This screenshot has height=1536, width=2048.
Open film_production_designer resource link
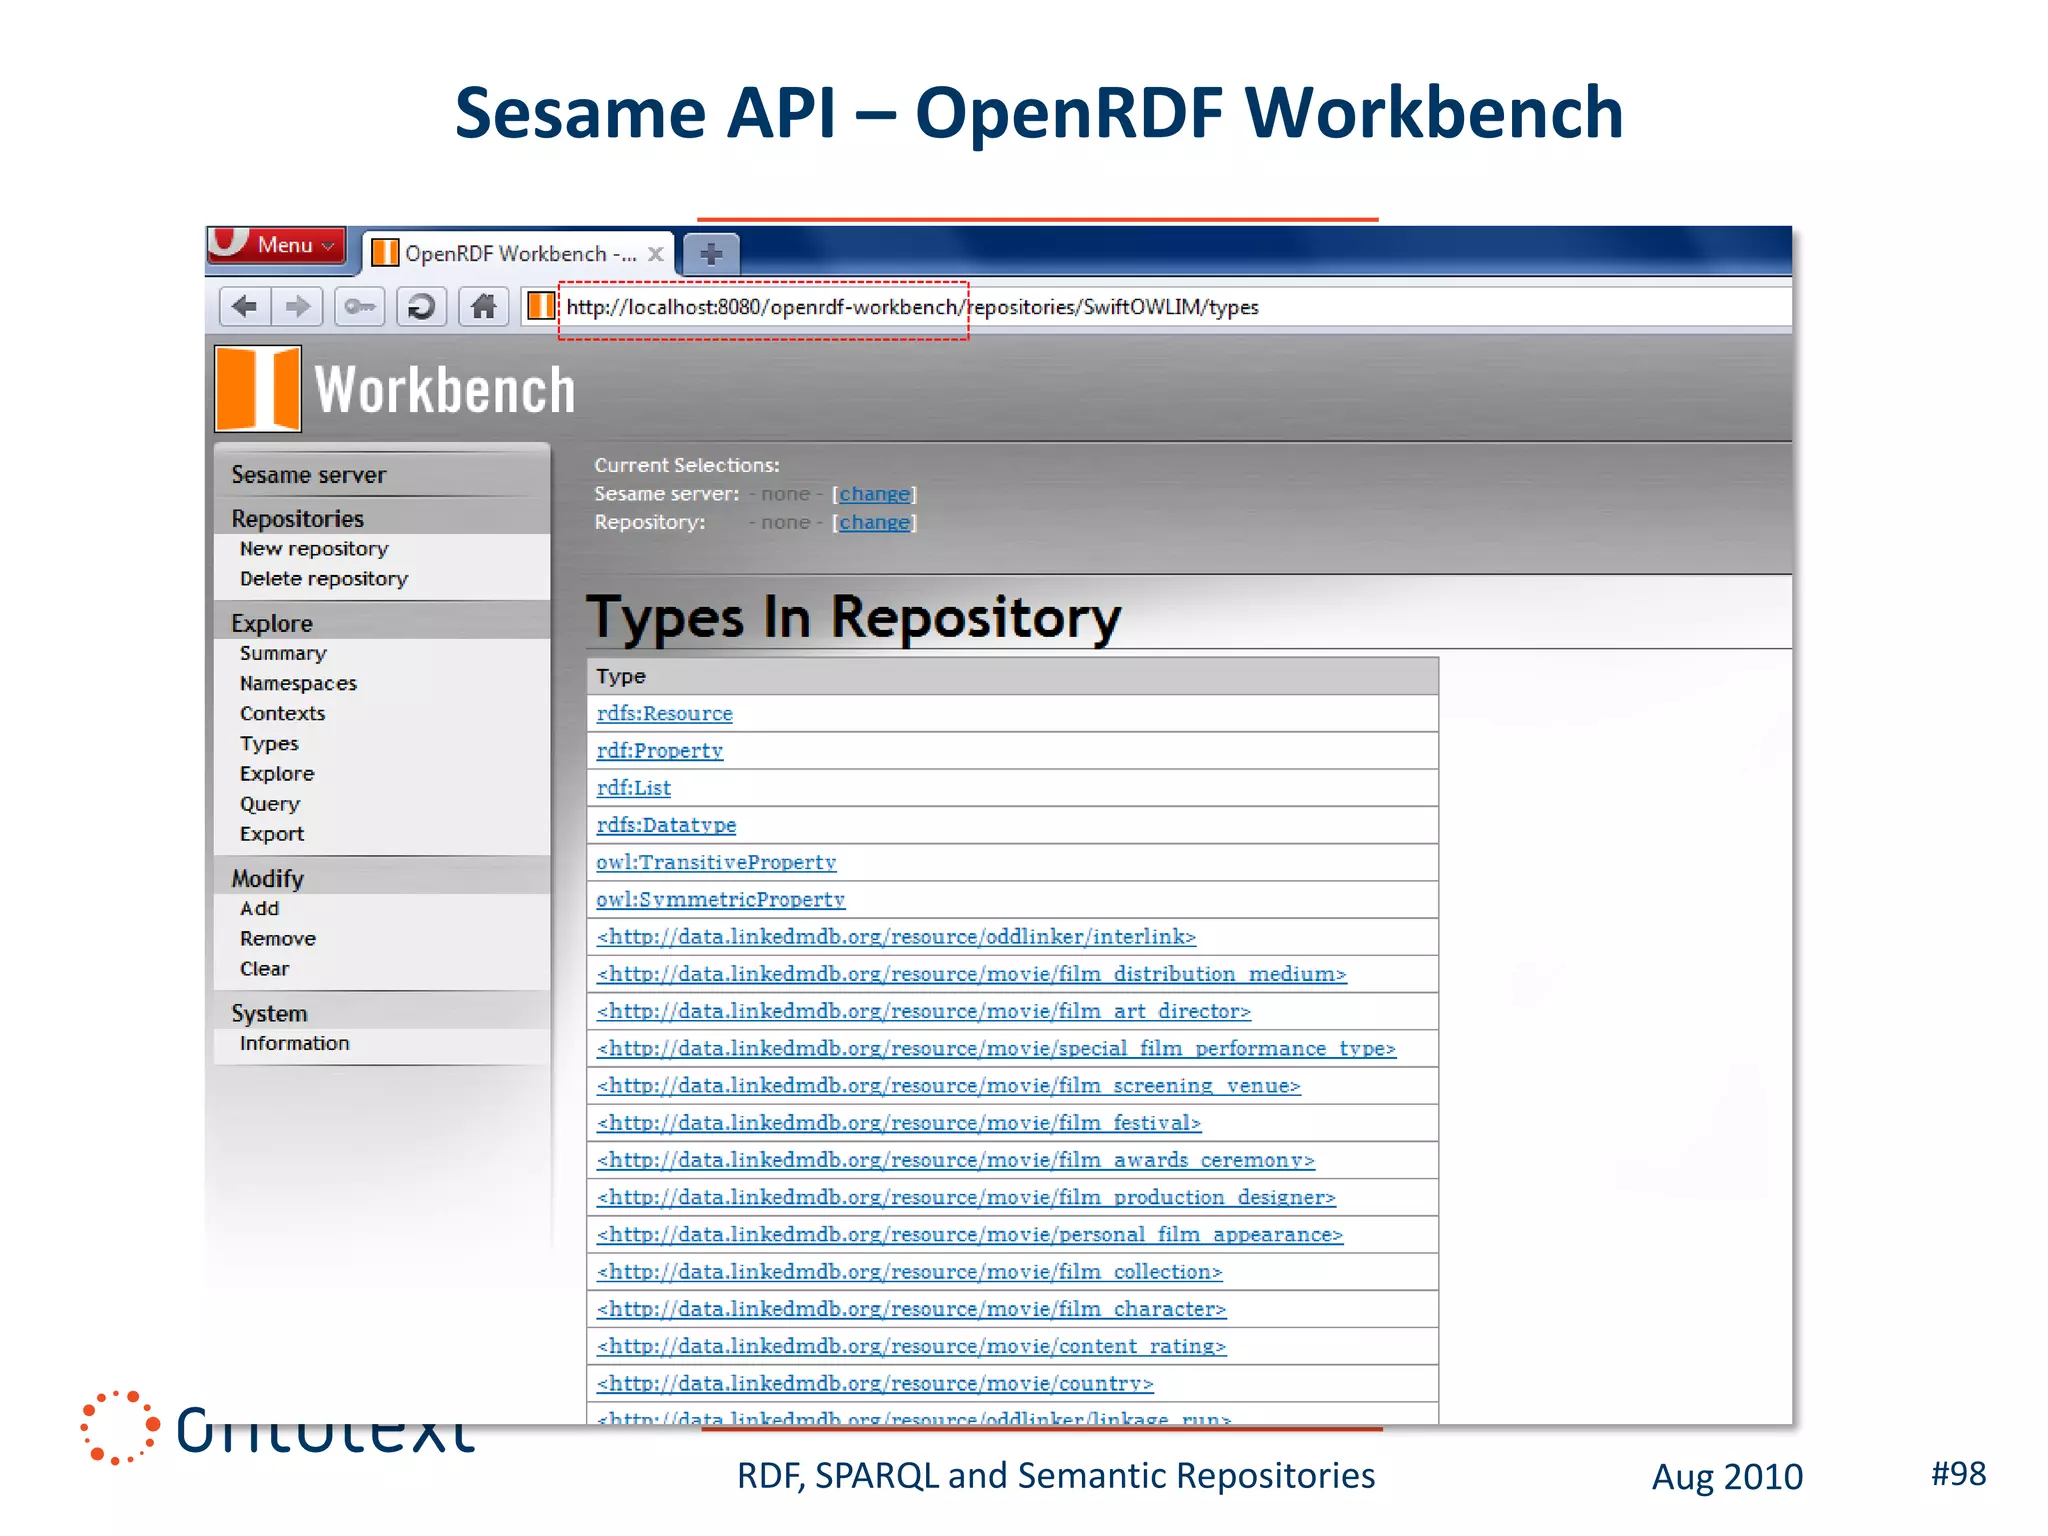[966, 1197]
